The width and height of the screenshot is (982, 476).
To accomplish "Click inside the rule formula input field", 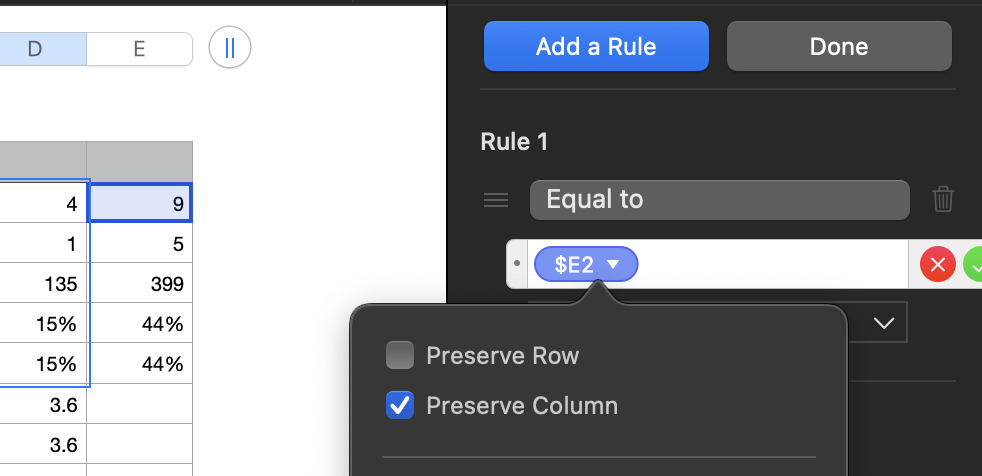I will click(770, 265).
